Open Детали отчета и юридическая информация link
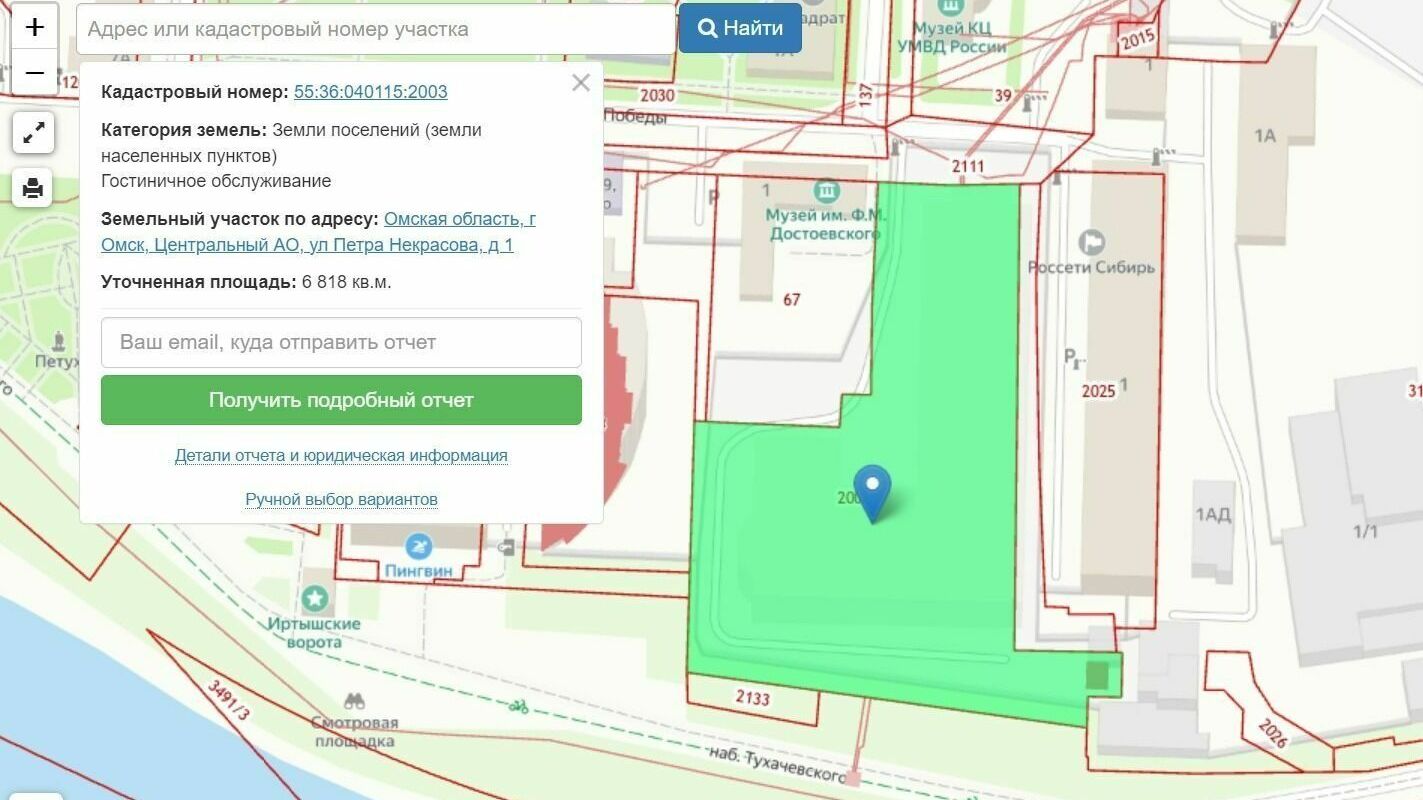The image size is (1423, 800). [x=341, y=456]
